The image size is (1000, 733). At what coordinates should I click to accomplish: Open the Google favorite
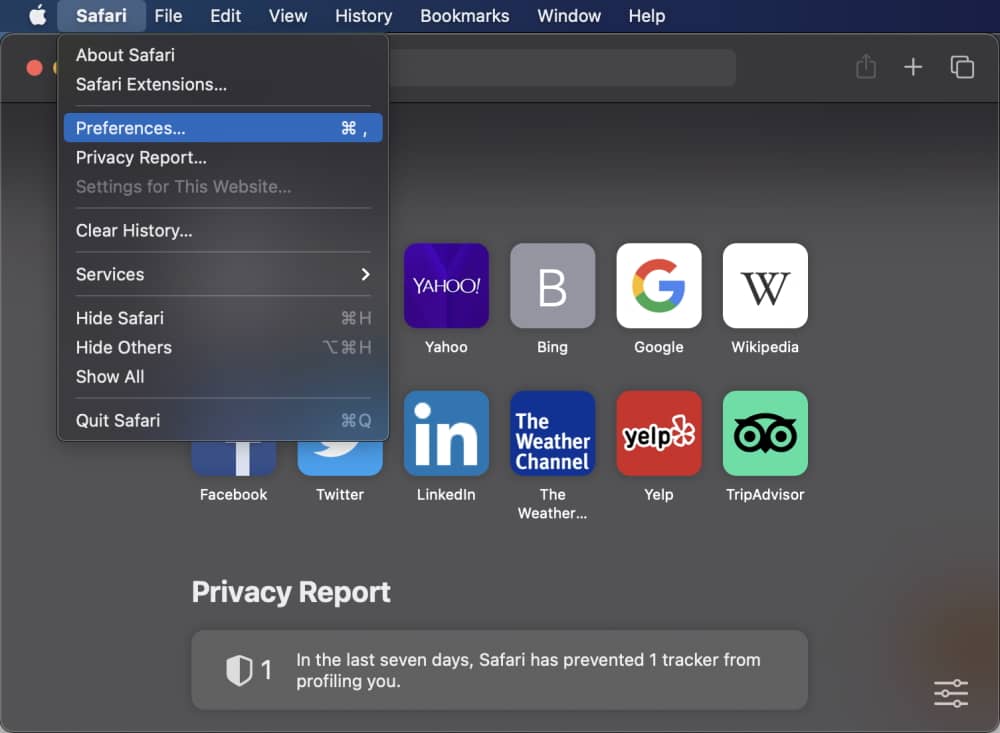coord(658,286)
